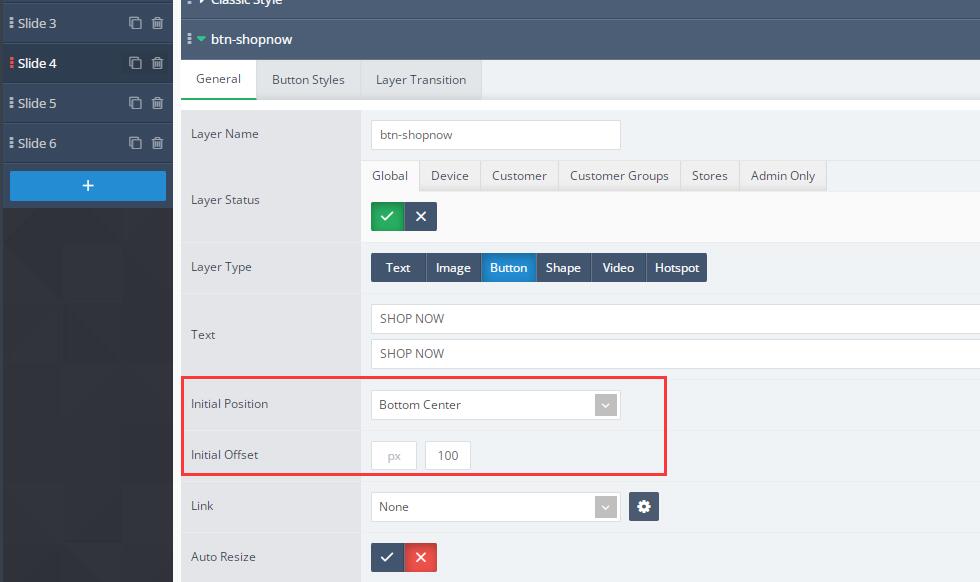Select Slide 6 in the slide list
This screenshot has width=980, height=582.
point(37,143)
